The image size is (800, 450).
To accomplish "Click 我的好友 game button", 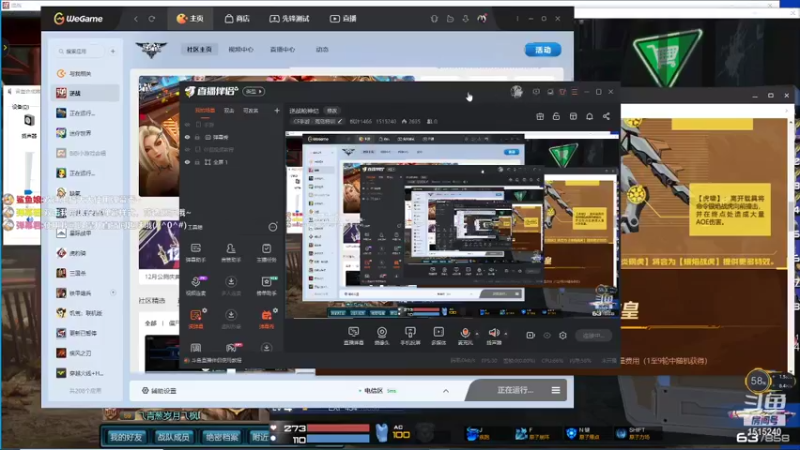I will click(x=127, y=437).
